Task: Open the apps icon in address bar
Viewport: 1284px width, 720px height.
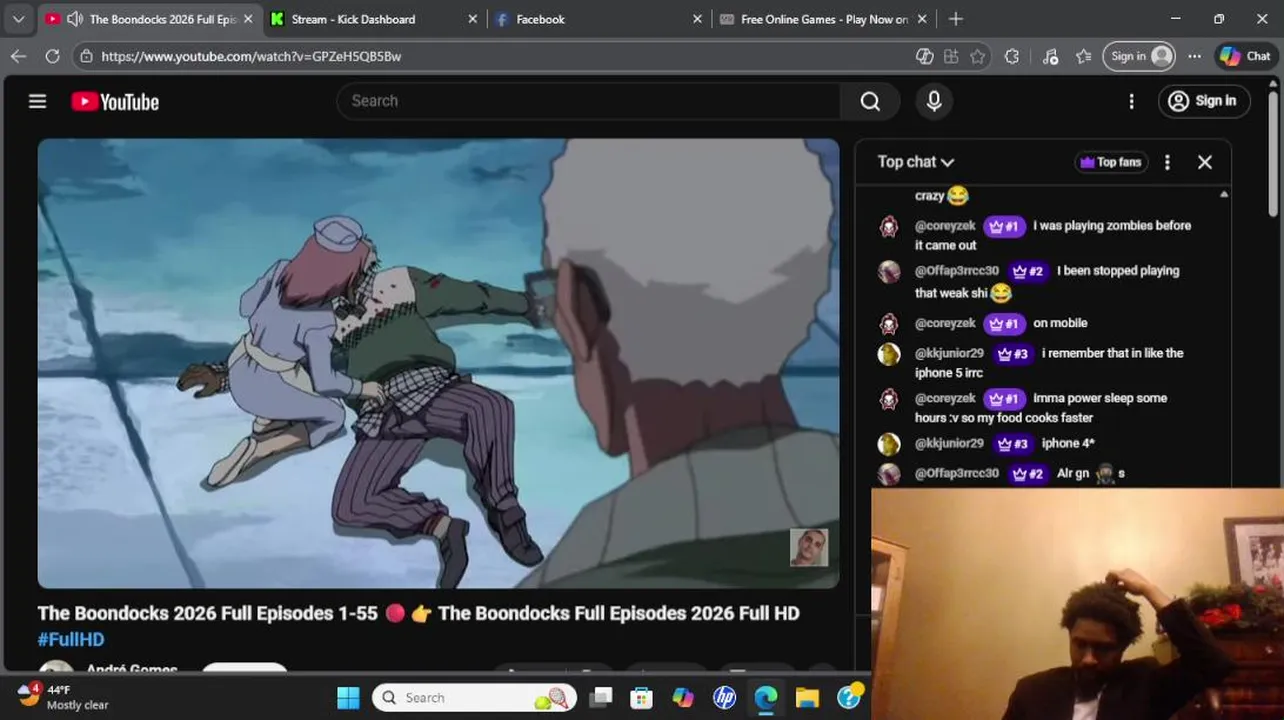Action: coord(951,56)
